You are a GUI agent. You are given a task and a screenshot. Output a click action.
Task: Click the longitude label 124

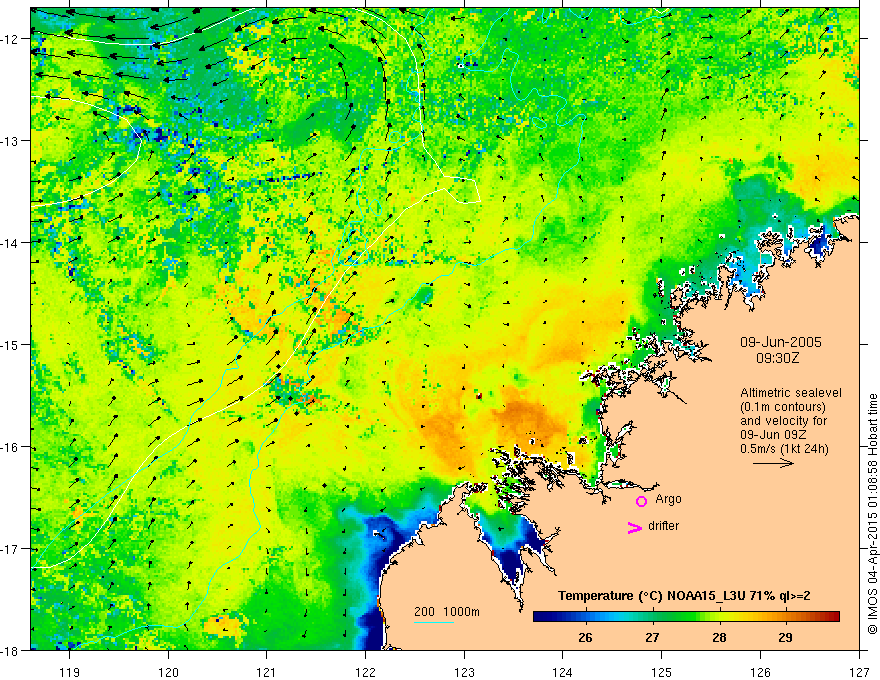click(x=563, y=672)
